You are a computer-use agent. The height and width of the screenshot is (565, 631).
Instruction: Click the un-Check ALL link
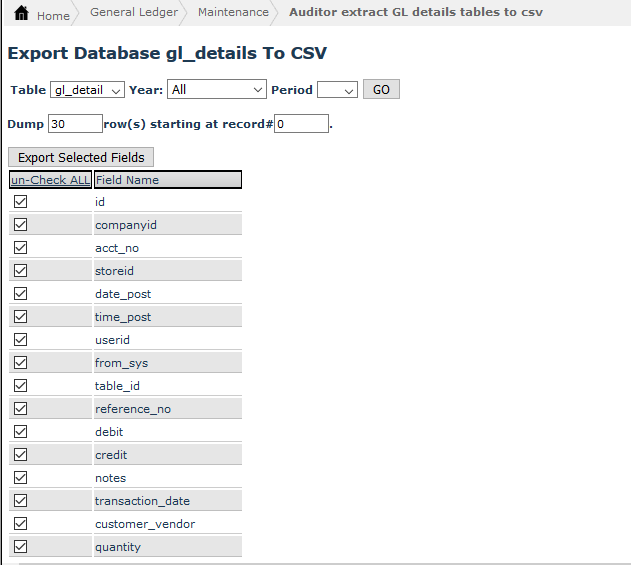click(x=50, y=180)
